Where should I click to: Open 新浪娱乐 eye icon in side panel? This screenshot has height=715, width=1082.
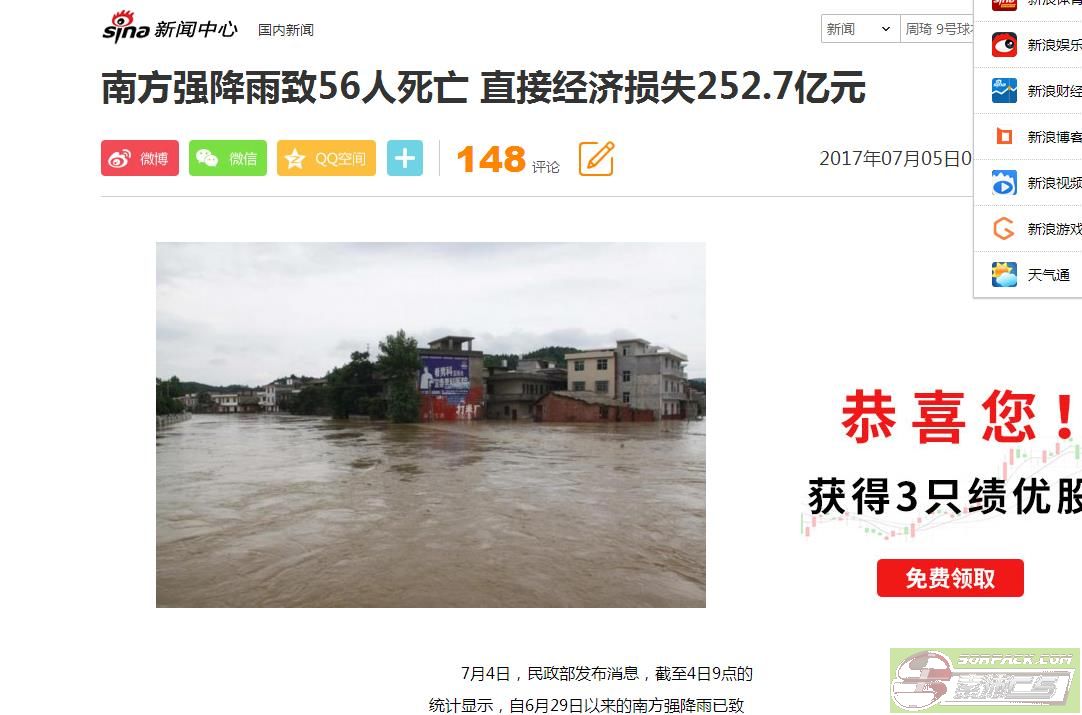point(1004,45)
